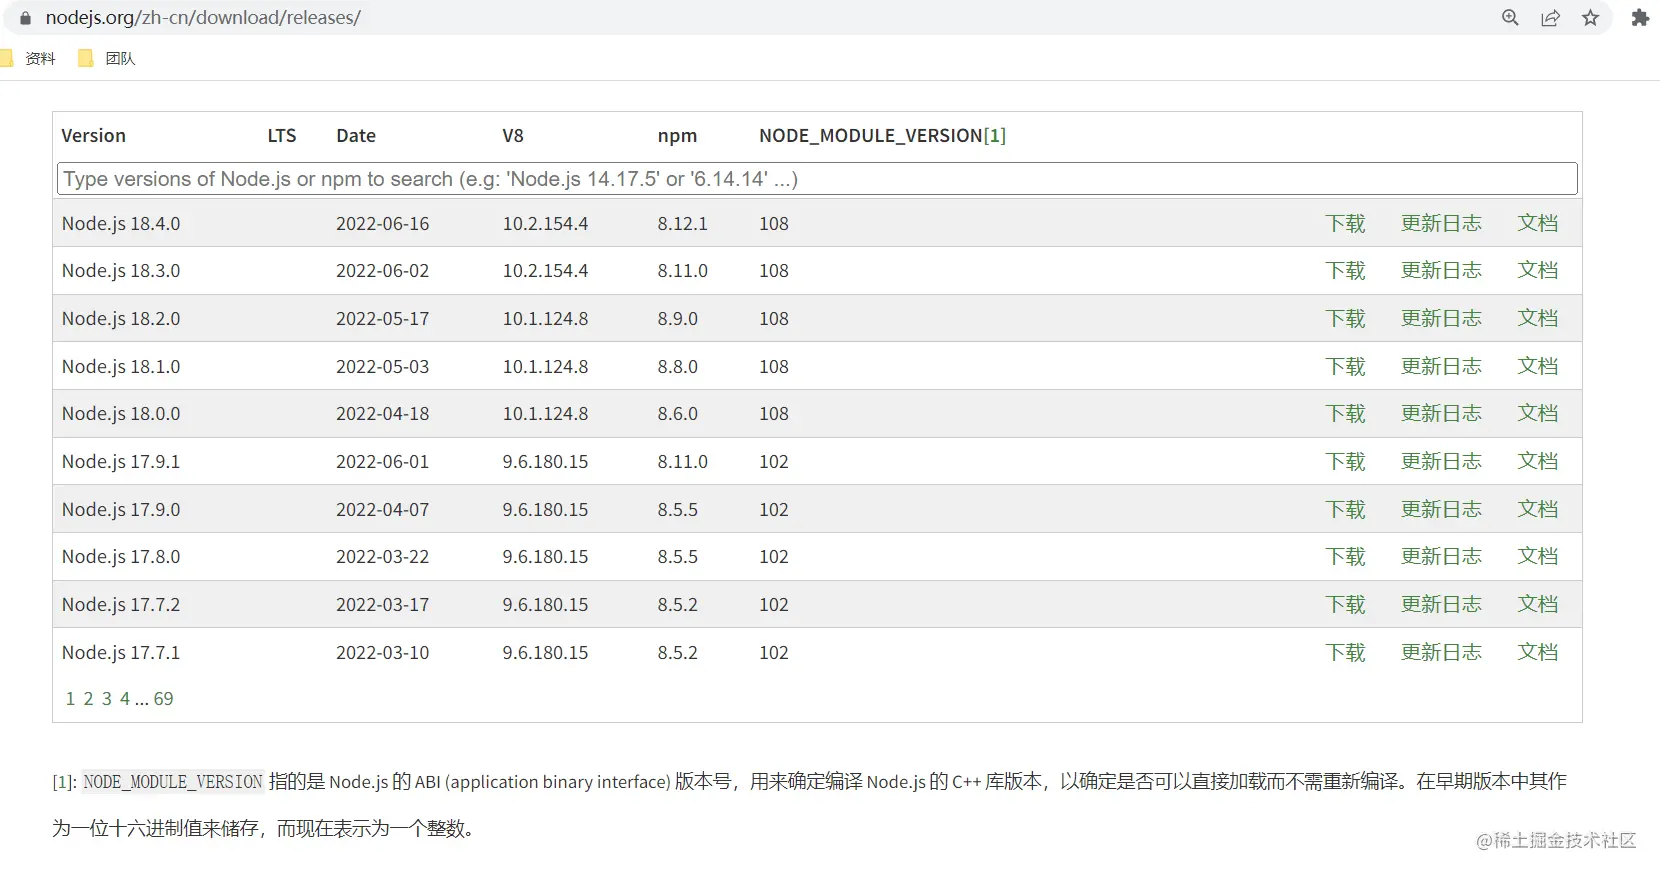Click the LTS column header
Viewport: 1660px width, 874px height.
[x=282, y=136]
